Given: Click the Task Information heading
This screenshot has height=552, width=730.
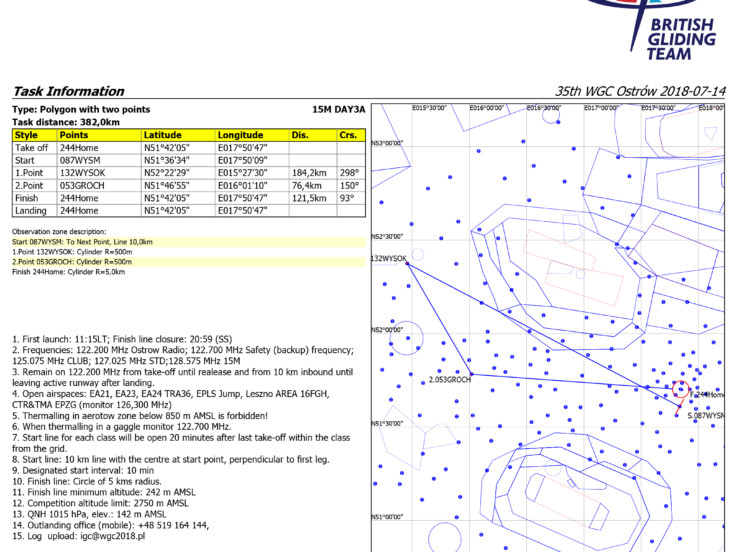Looking at the screenshot, I should click(x=68, y=91).
